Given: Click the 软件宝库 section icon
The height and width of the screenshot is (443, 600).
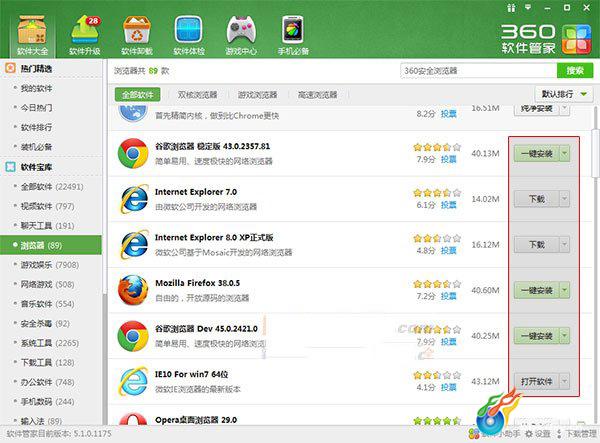Looking at the screenshot, I should (10, 167).
